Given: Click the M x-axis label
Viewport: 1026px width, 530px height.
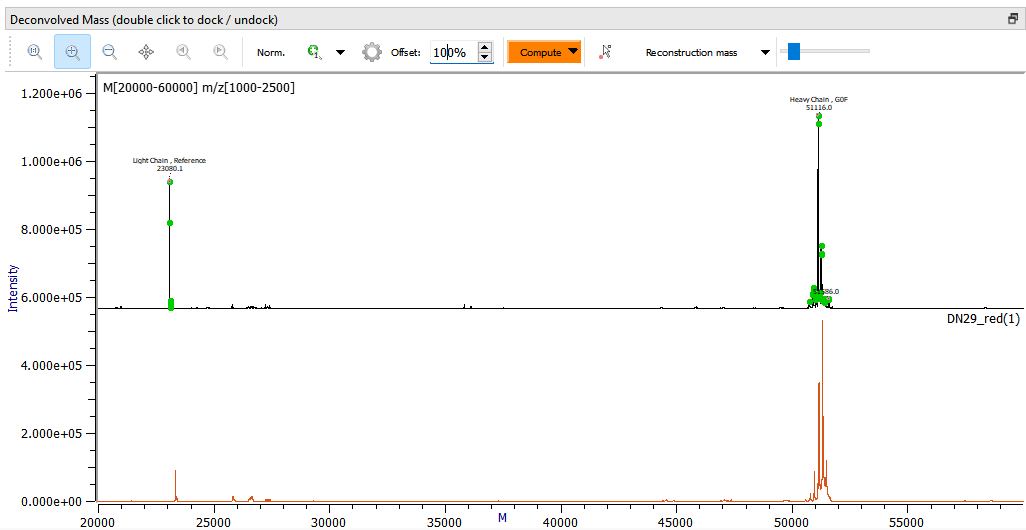Looking at the screenshot, I should (x=502, y=518).
